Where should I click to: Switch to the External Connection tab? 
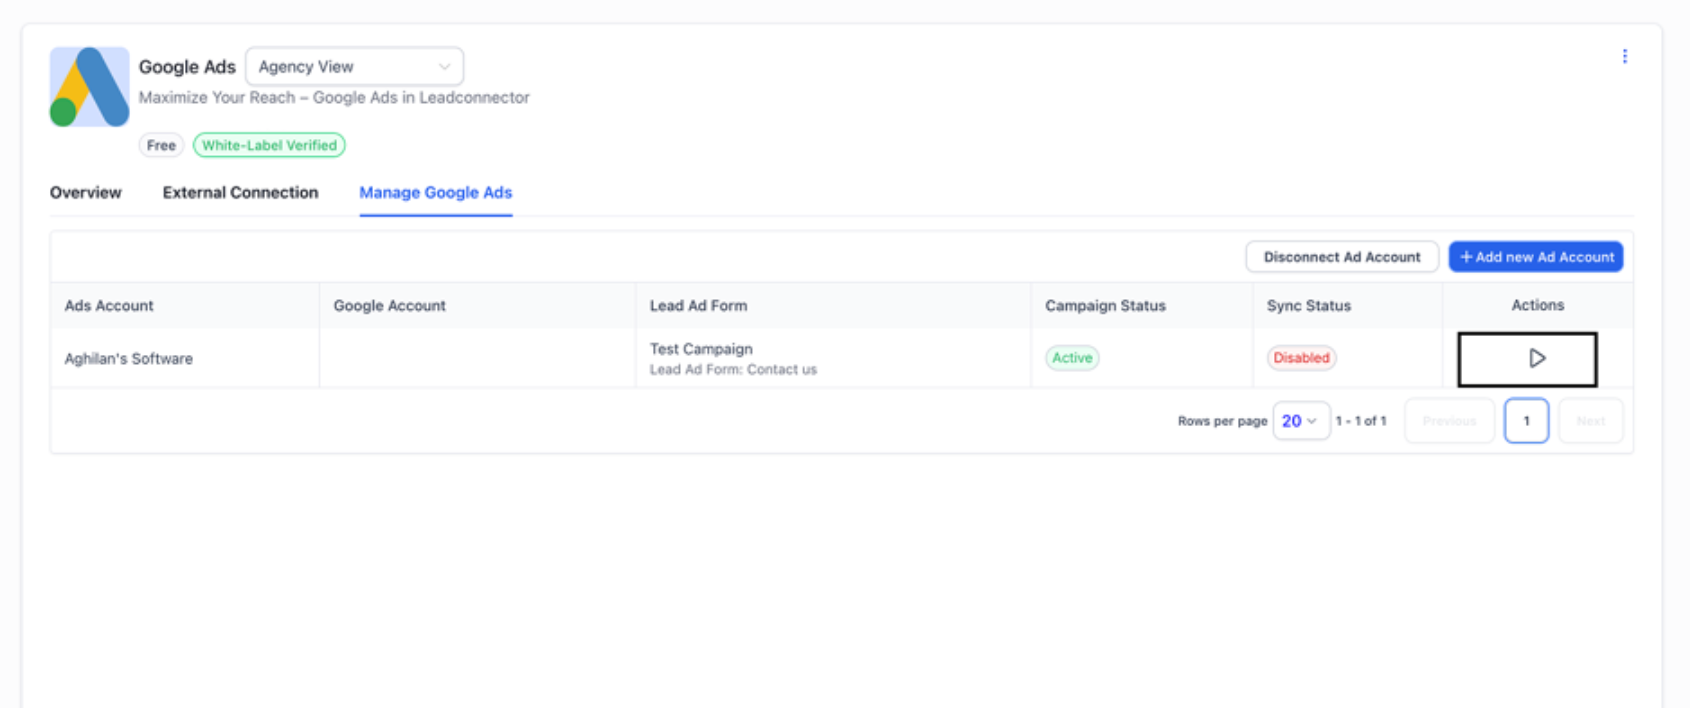click(240, 192)
